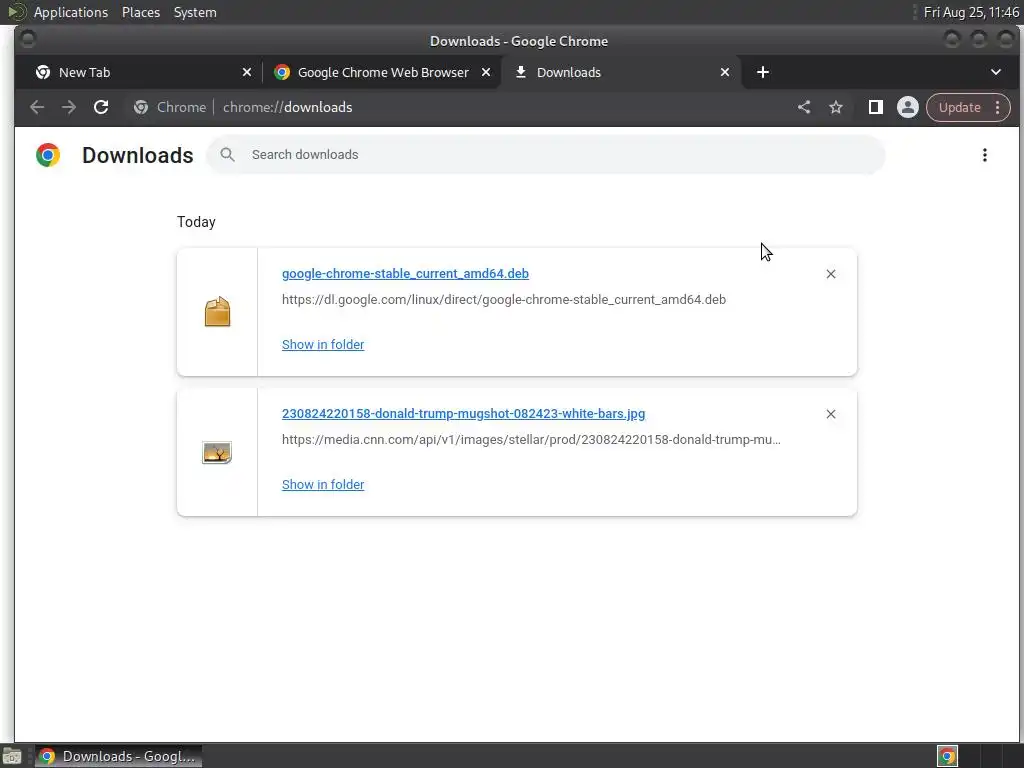Screen dimensions: 1024x768
Task: Click the .deb package file icon
Action: tap(217, 312)
